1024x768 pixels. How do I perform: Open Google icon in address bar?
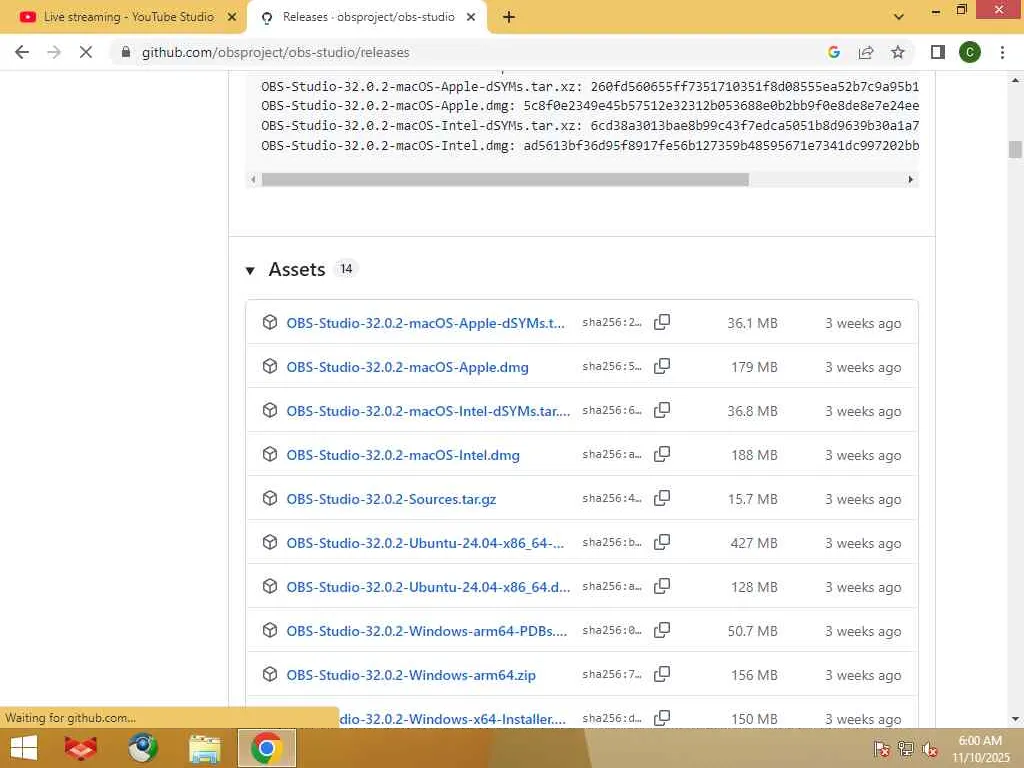(x=834, y=52)
